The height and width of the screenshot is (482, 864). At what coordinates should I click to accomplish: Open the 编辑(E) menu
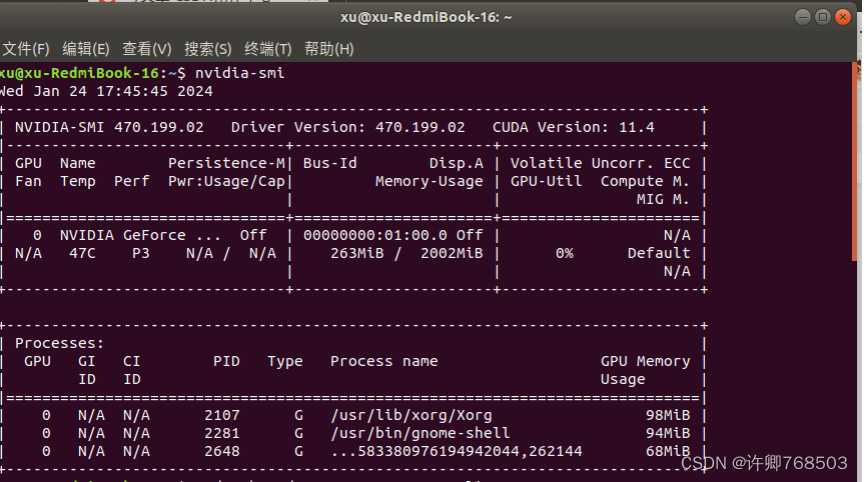pyautogui.click(x=86, y=49)
